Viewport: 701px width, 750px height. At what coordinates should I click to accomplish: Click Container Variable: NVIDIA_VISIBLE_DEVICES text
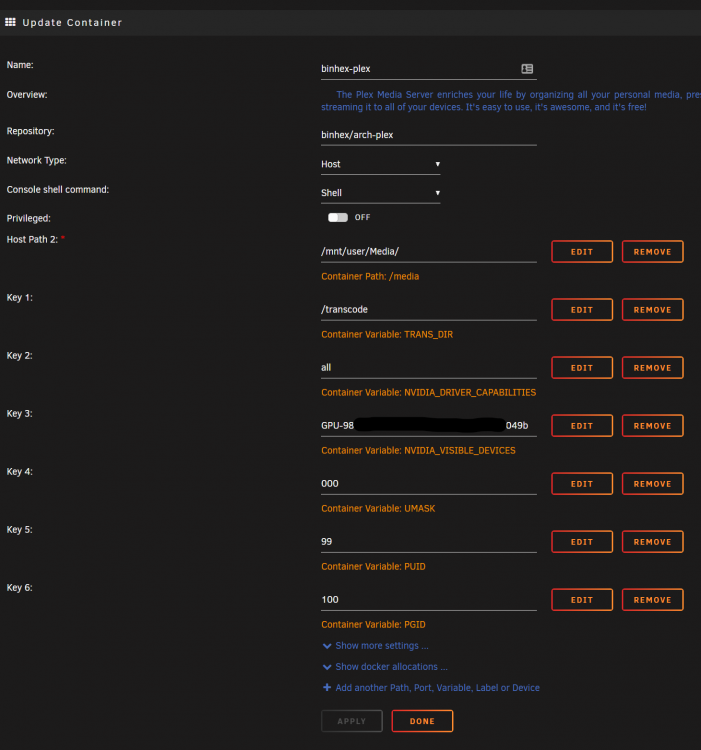418,451
